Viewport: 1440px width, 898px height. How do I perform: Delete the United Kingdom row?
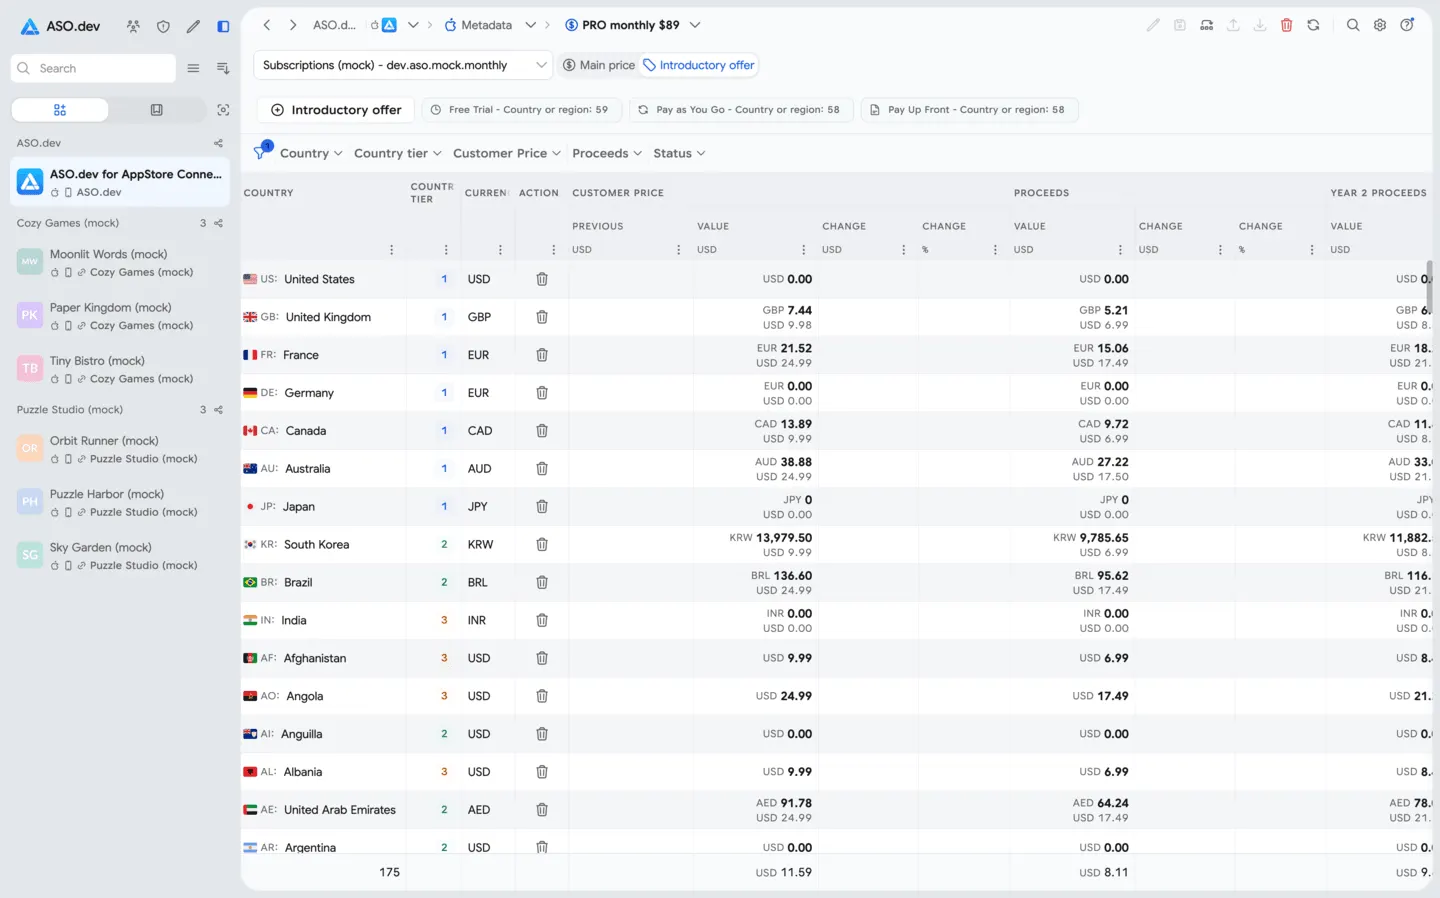[542, 317]
